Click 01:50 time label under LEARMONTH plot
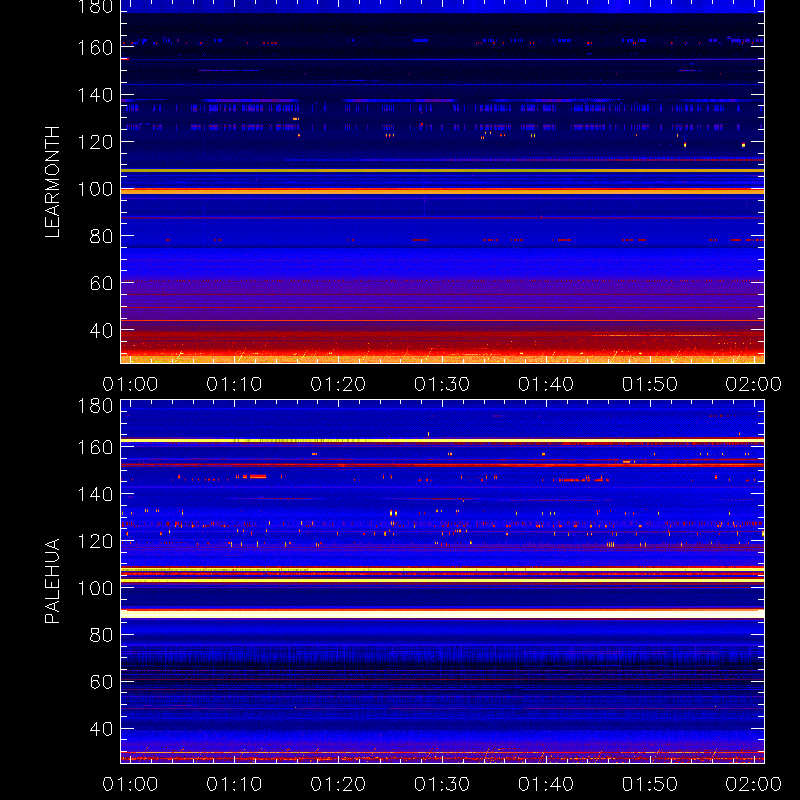This screenshot has height=800, width=800. click(650, 384)
